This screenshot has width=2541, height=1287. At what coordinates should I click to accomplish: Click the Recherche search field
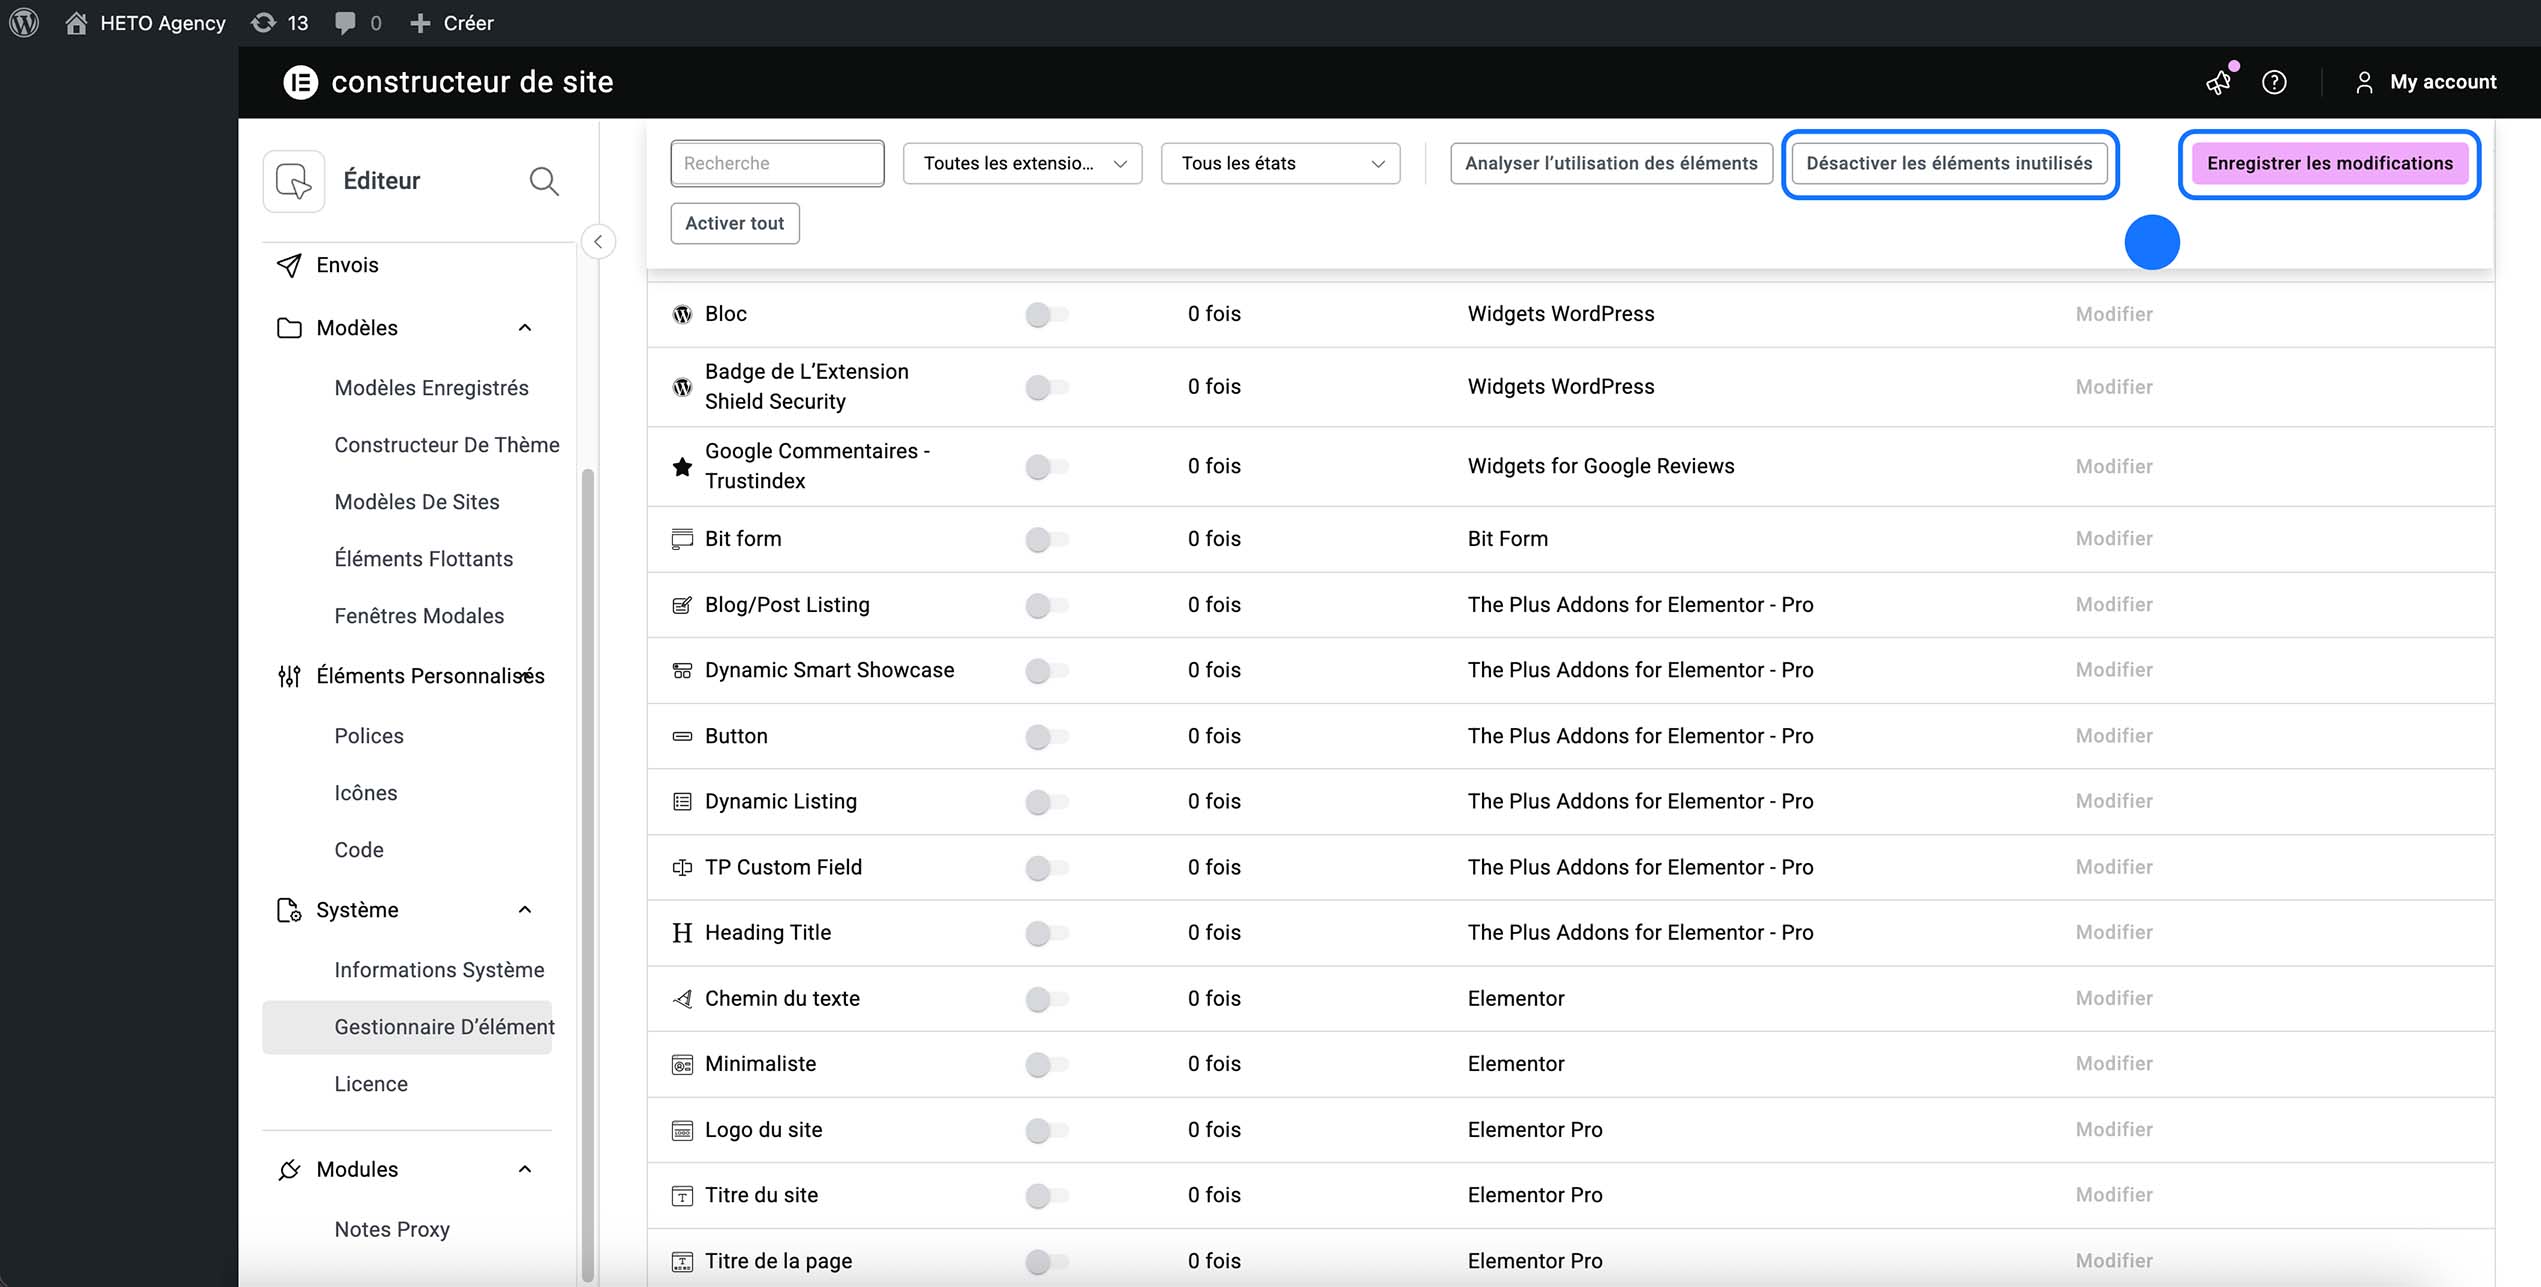click(776, 163)
